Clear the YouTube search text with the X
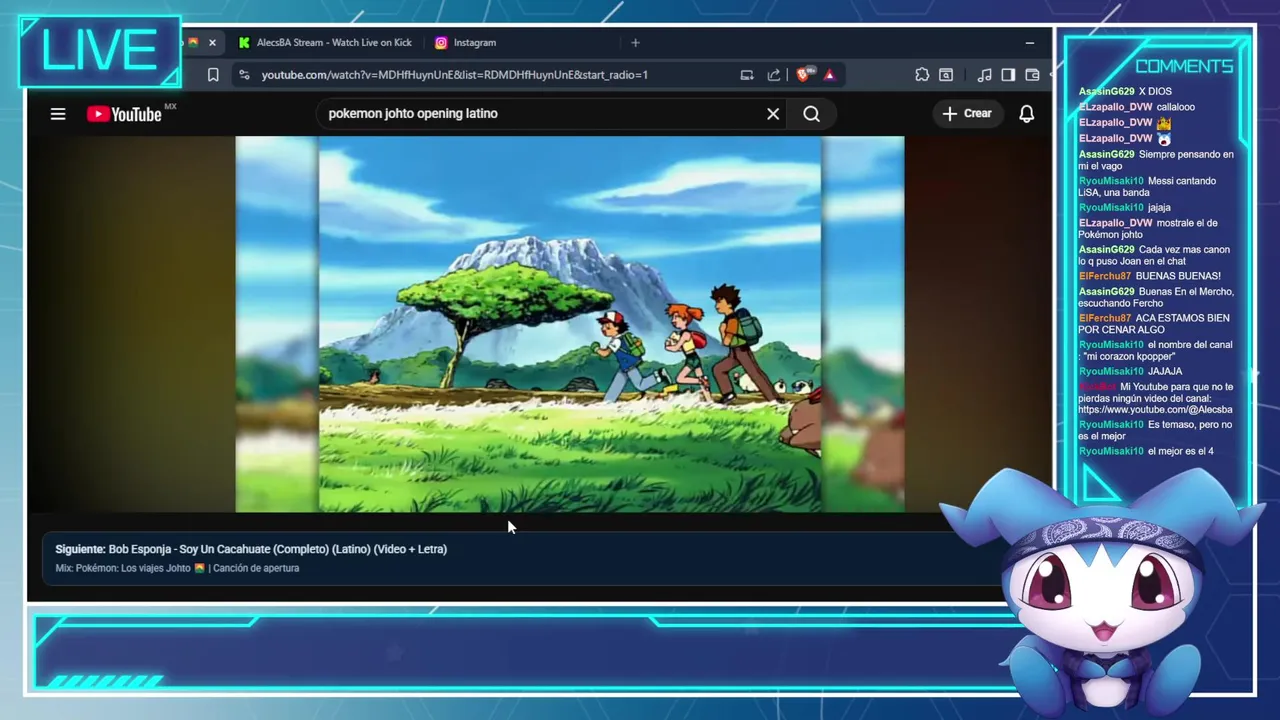This screenshot has height=720, width=1280. [x=773, y=114]
